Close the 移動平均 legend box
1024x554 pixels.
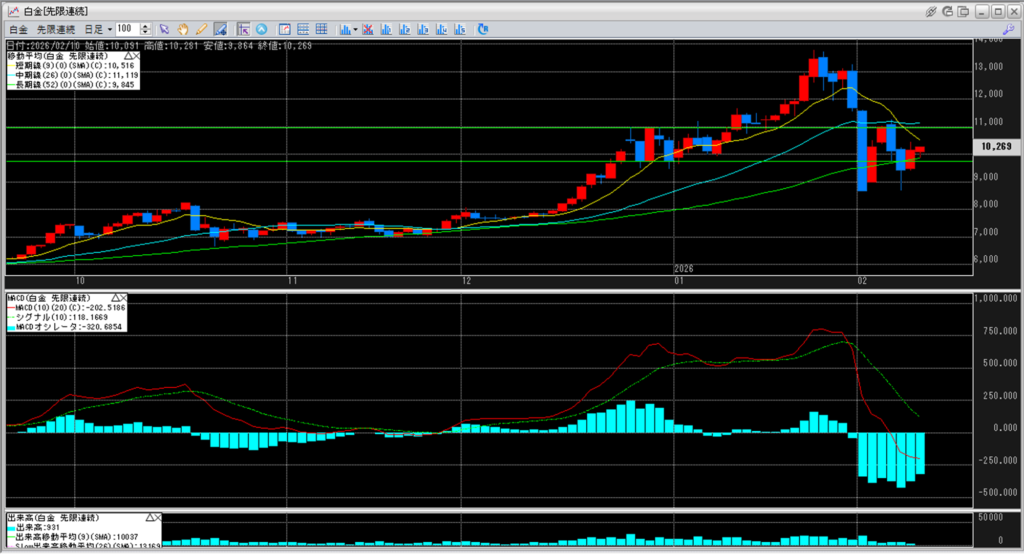pos(136,56)
